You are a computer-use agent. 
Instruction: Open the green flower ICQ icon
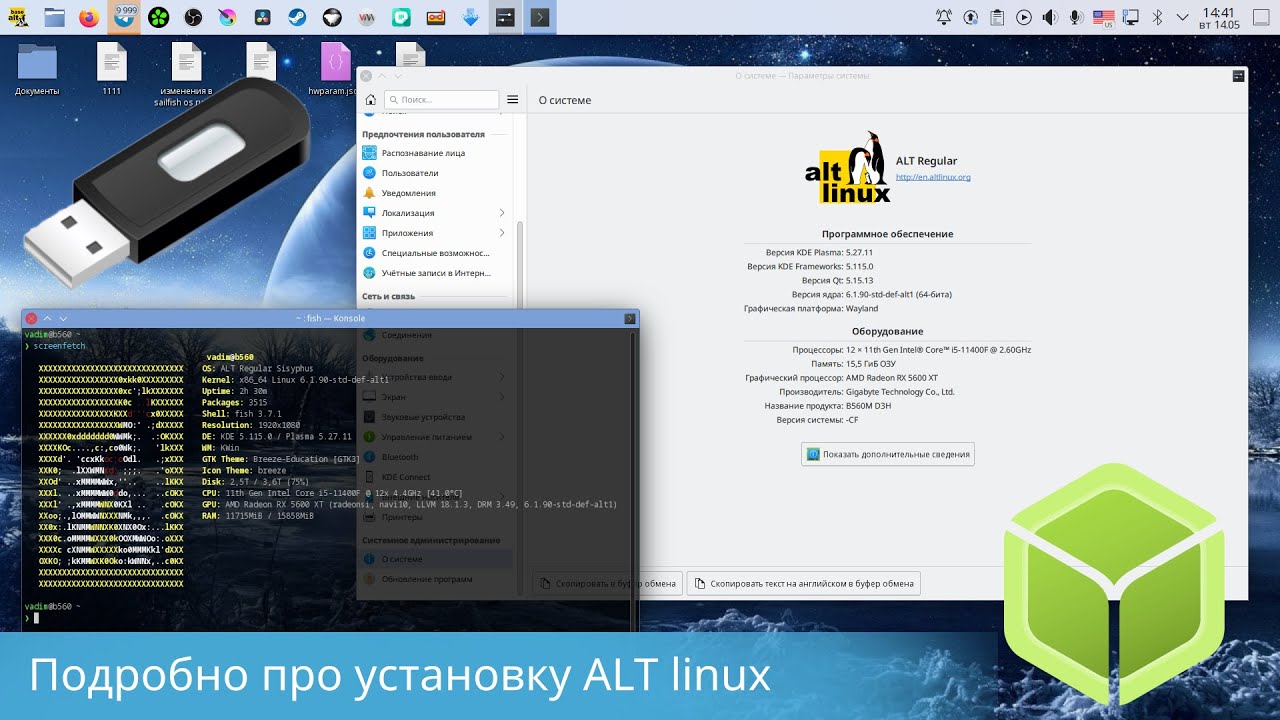click(159, 17)
